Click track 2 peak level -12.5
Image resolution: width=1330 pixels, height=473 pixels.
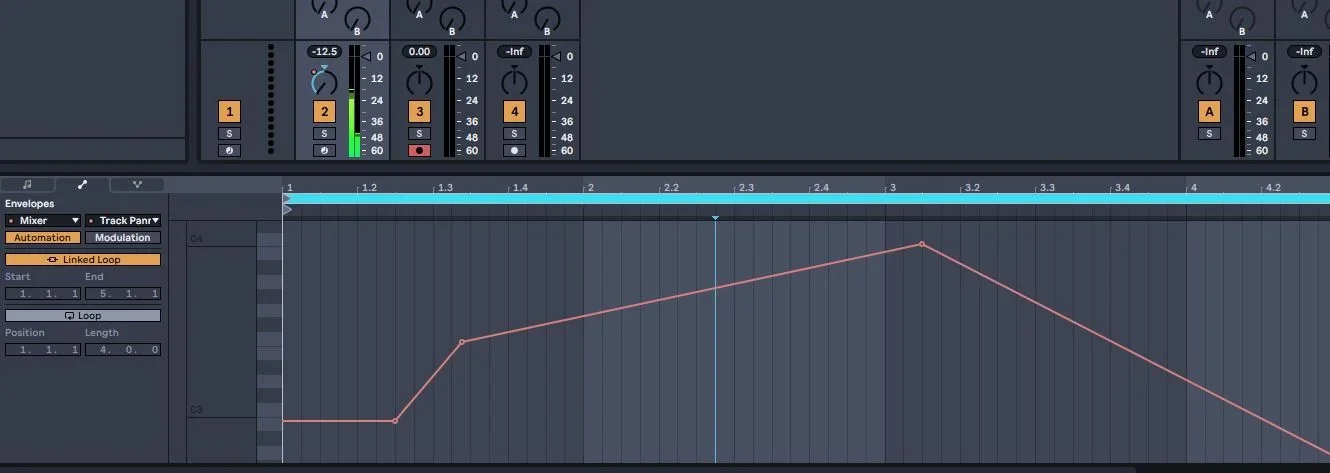point(324,51)
